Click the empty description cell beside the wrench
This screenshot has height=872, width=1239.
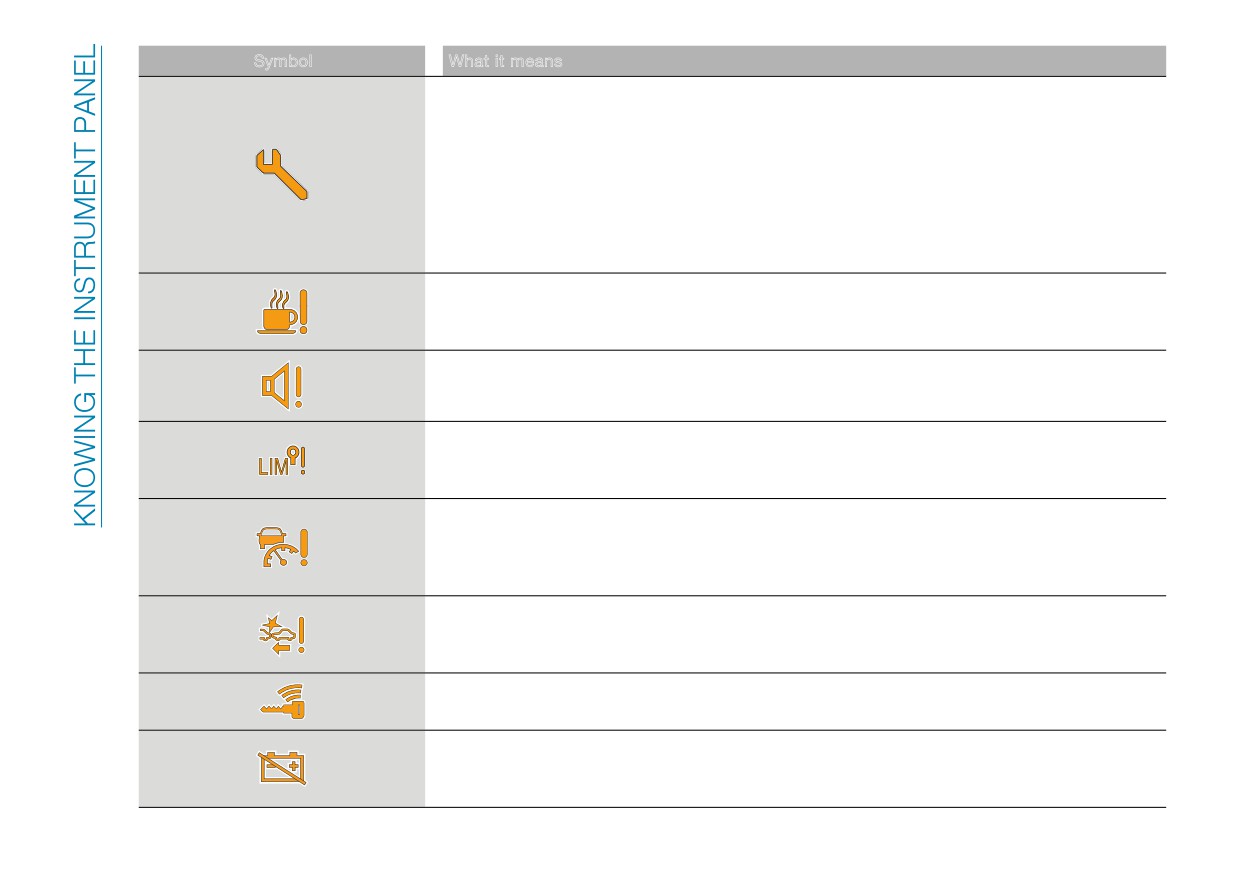[x=796, y=175]
